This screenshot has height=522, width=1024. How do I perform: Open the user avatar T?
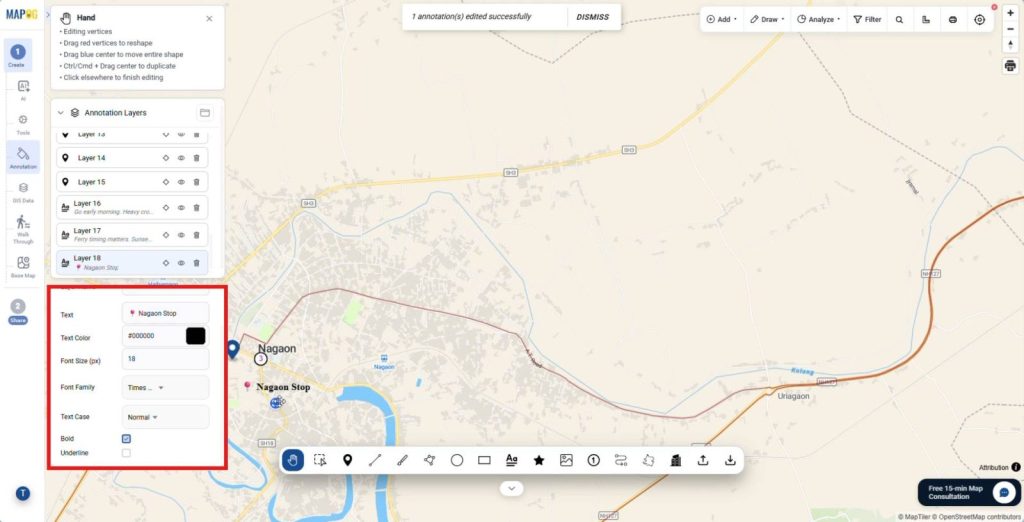[23, 493]
